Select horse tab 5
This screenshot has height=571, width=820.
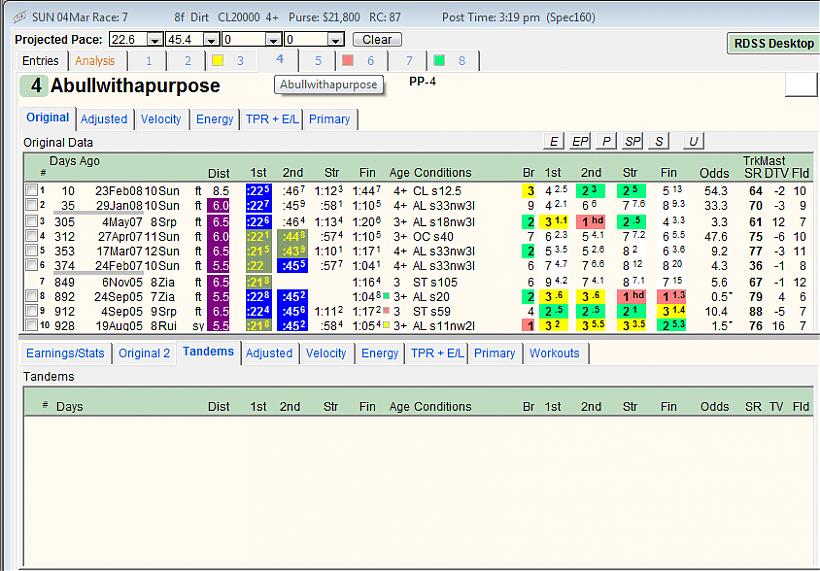coord(318,61)
